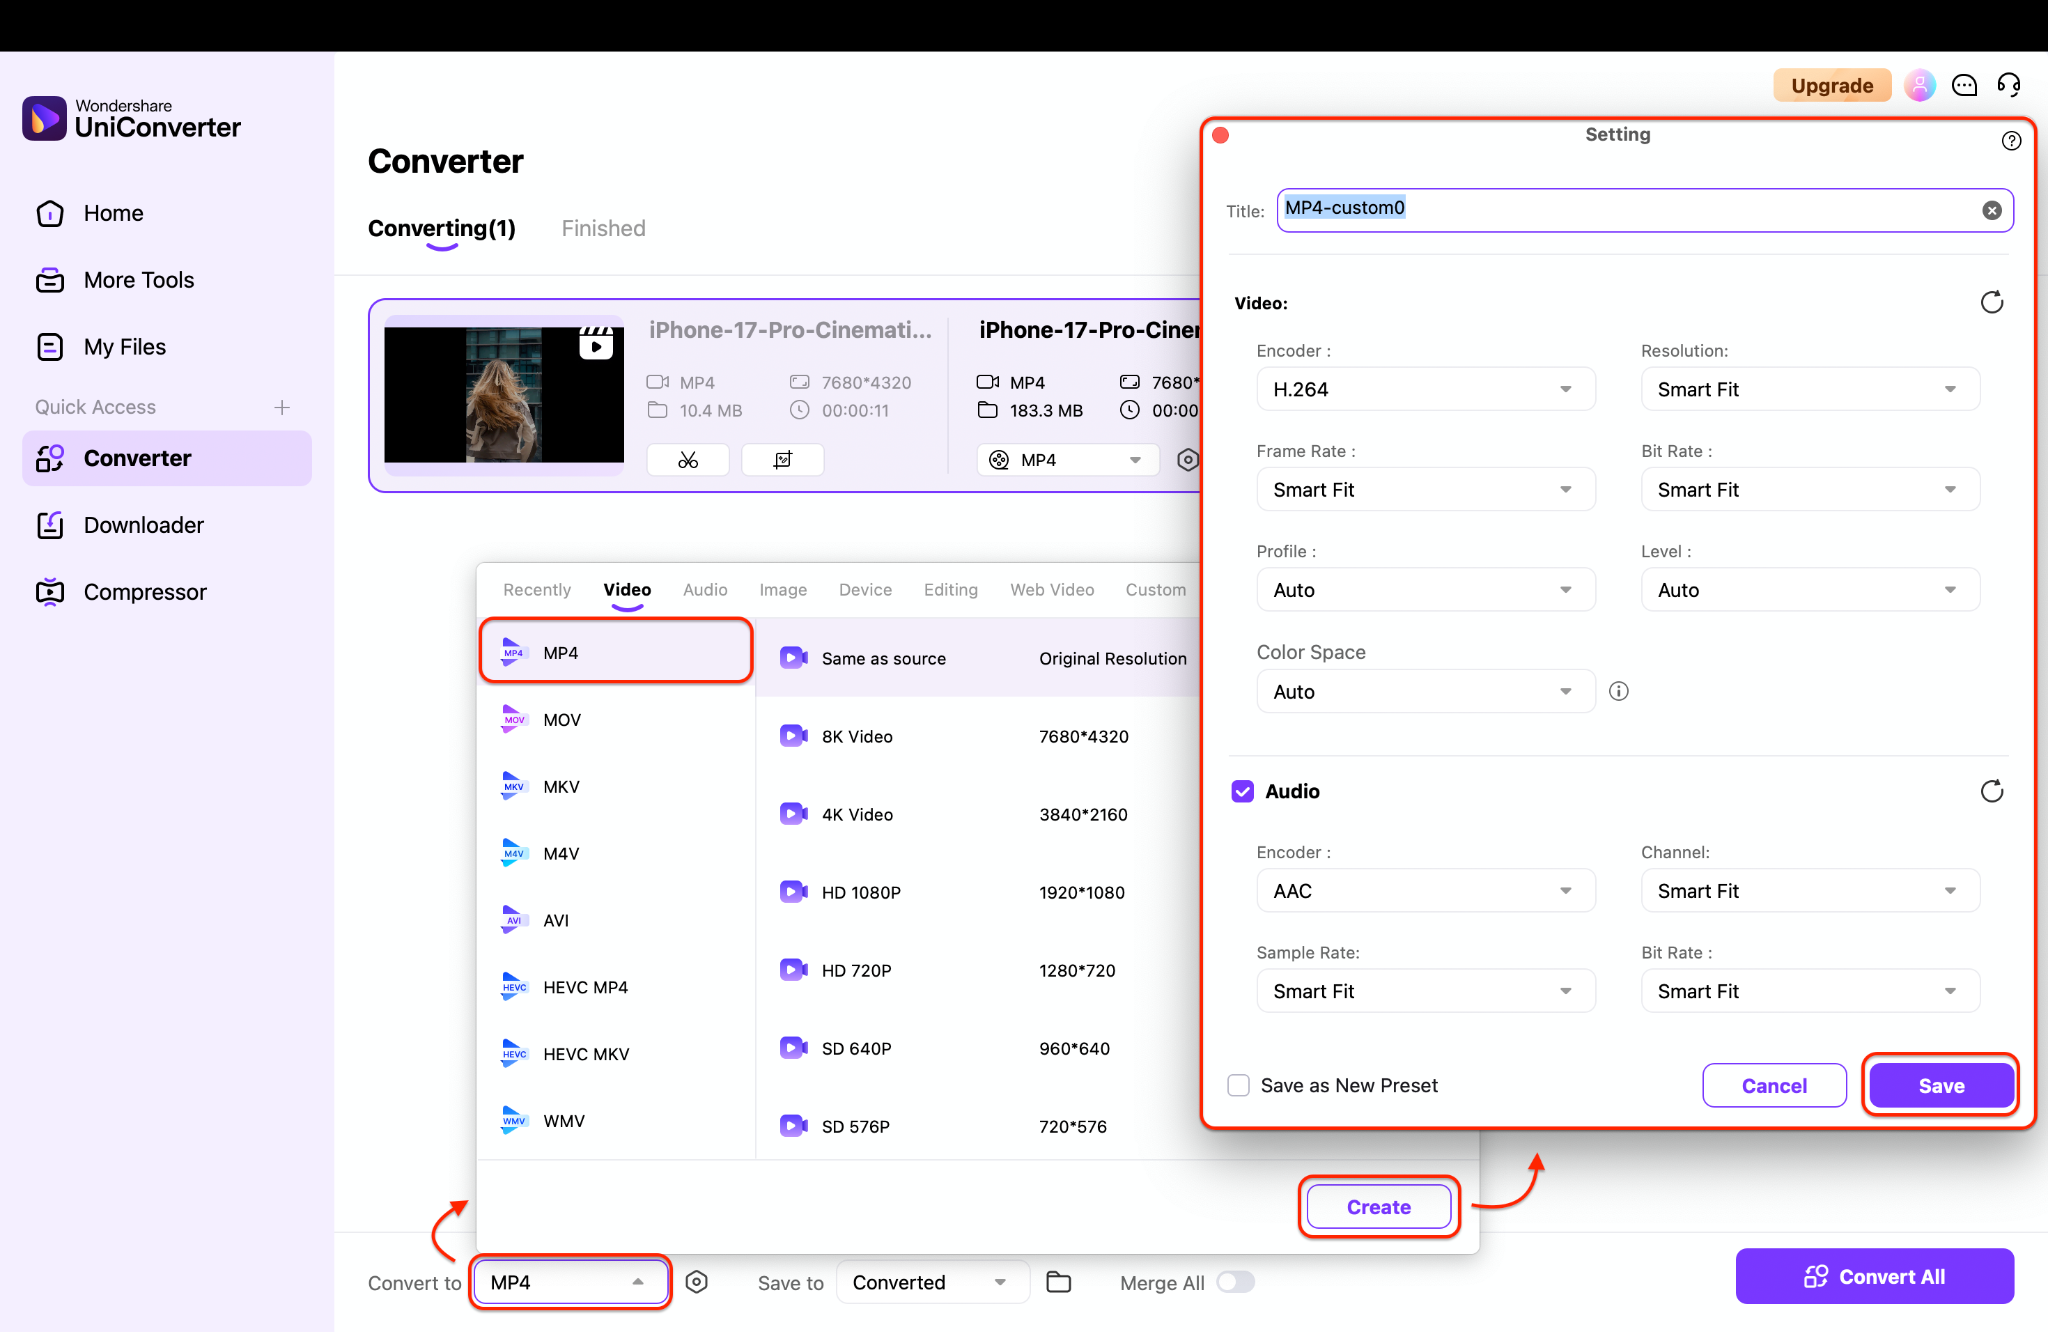Switch to the Finished tab
Image resolution: width=2048 pixels, height=1332 pixels.
(x=604, y=228)
